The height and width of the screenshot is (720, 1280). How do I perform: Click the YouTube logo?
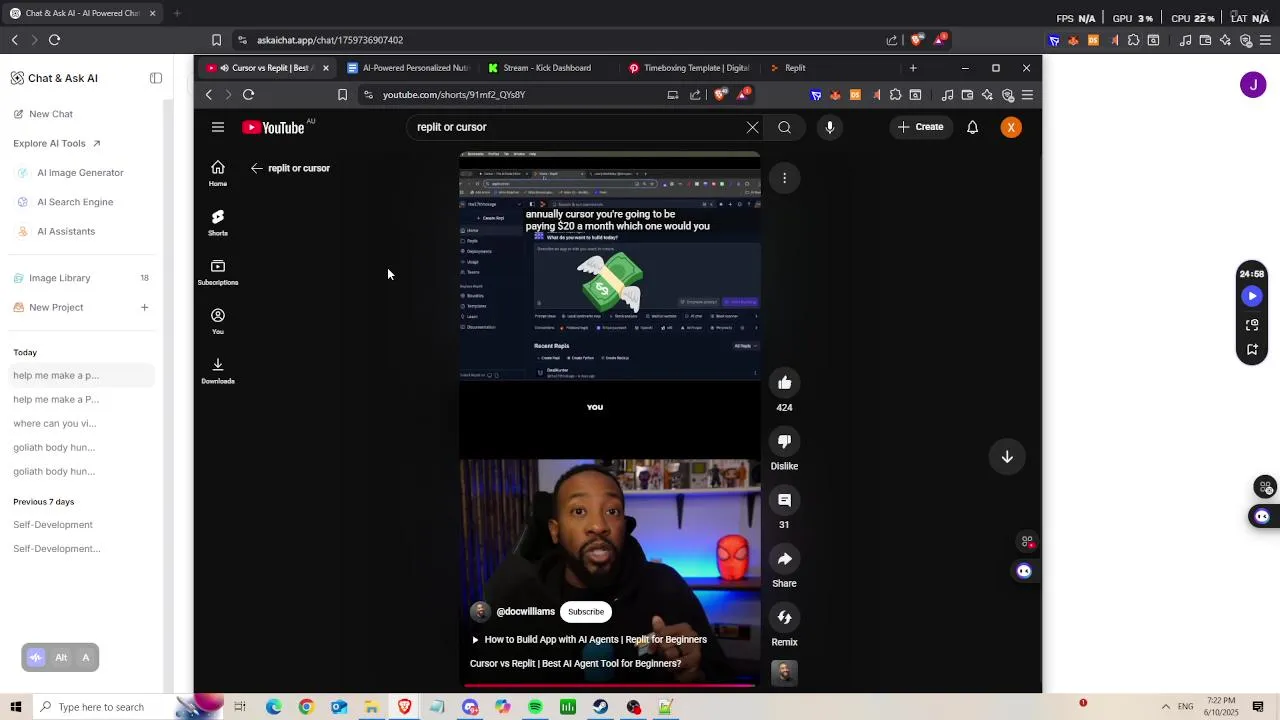point(274,127)
